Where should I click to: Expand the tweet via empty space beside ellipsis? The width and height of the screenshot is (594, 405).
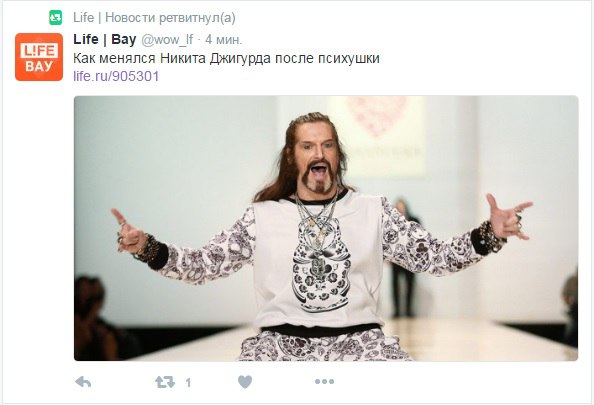[x=455, y=382]
